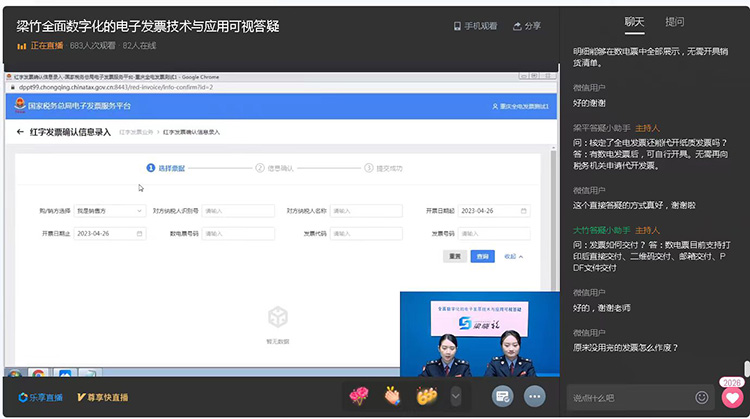Click the heart like button
Screen dimensions: 750x419
pyautogui.click(x=731, y=396)
